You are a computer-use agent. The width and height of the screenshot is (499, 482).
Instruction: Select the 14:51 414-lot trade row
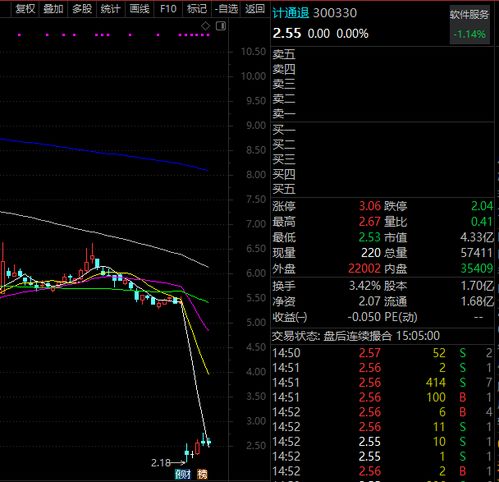382,382
